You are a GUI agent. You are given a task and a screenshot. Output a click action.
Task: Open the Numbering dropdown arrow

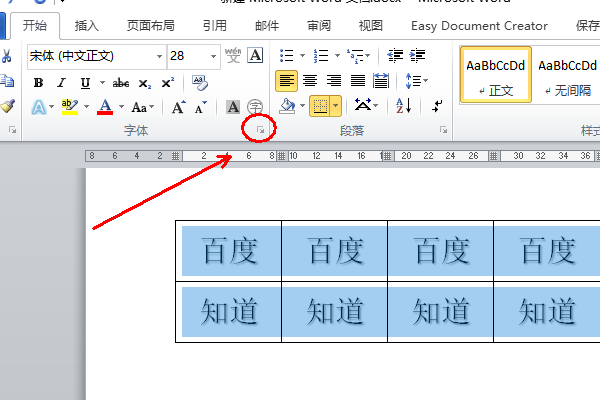click(x=337, y=56)
